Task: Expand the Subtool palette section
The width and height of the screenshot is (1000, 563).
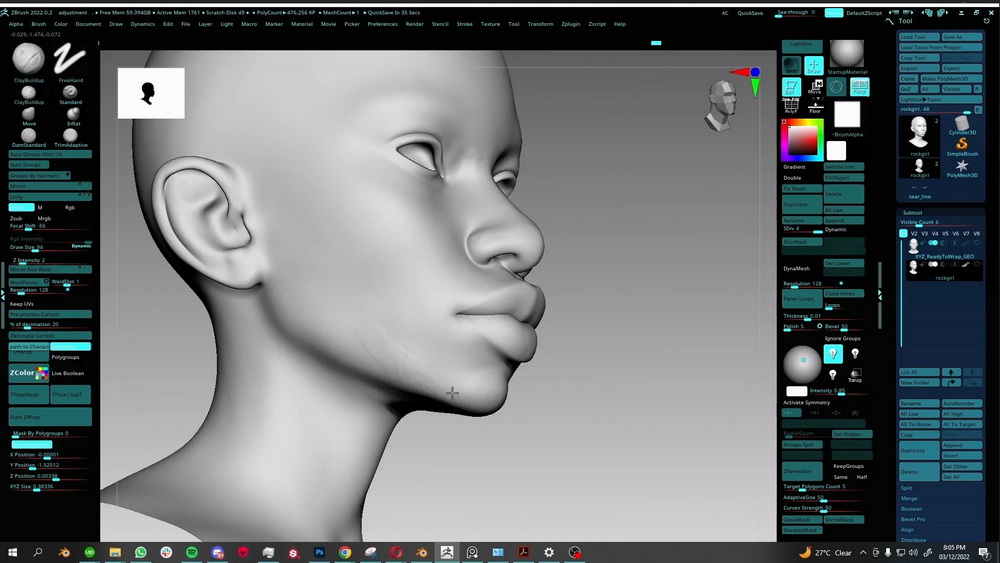Action: (x=913, y=212)
